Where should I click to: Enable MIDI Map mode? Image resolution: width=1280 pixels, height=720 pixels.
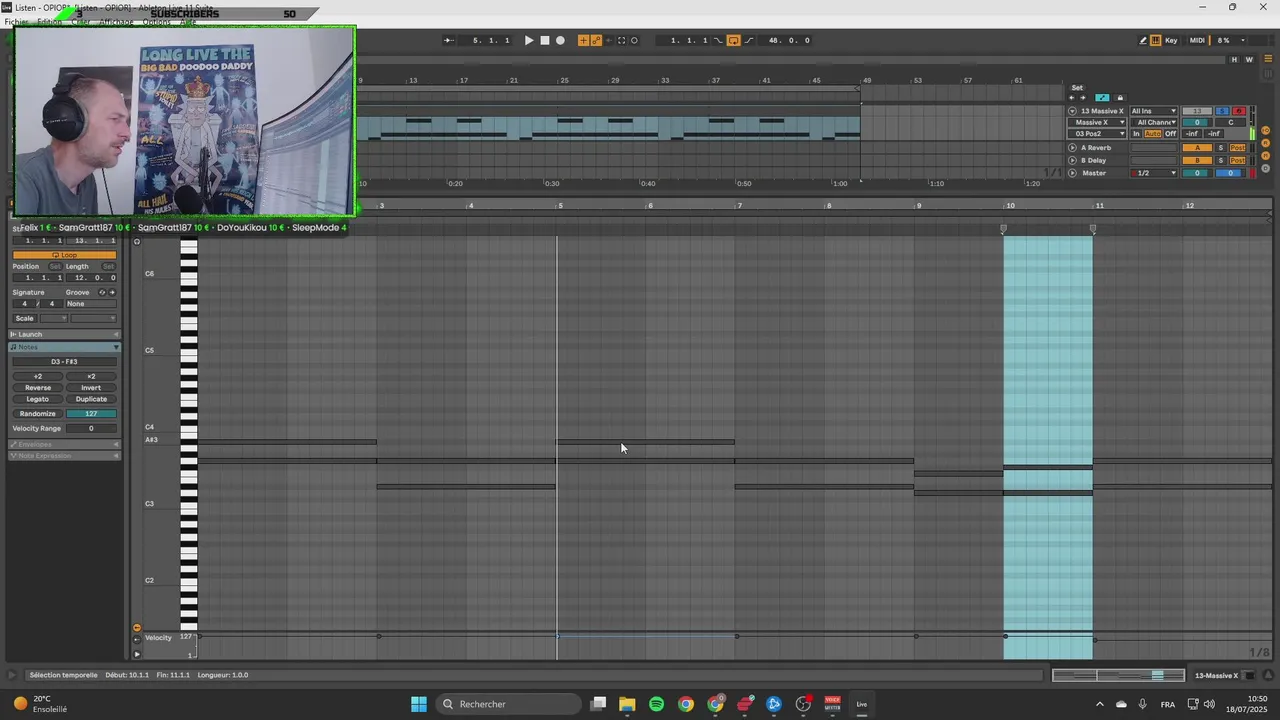click(x=1197, y=40)
